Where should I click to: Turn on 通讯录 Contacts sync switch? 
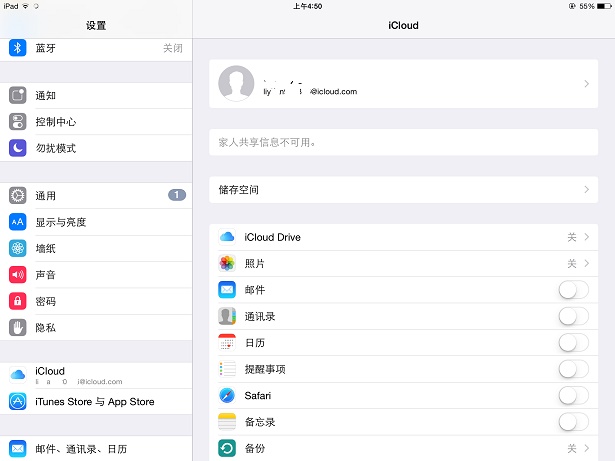click(x=573, y=316)
